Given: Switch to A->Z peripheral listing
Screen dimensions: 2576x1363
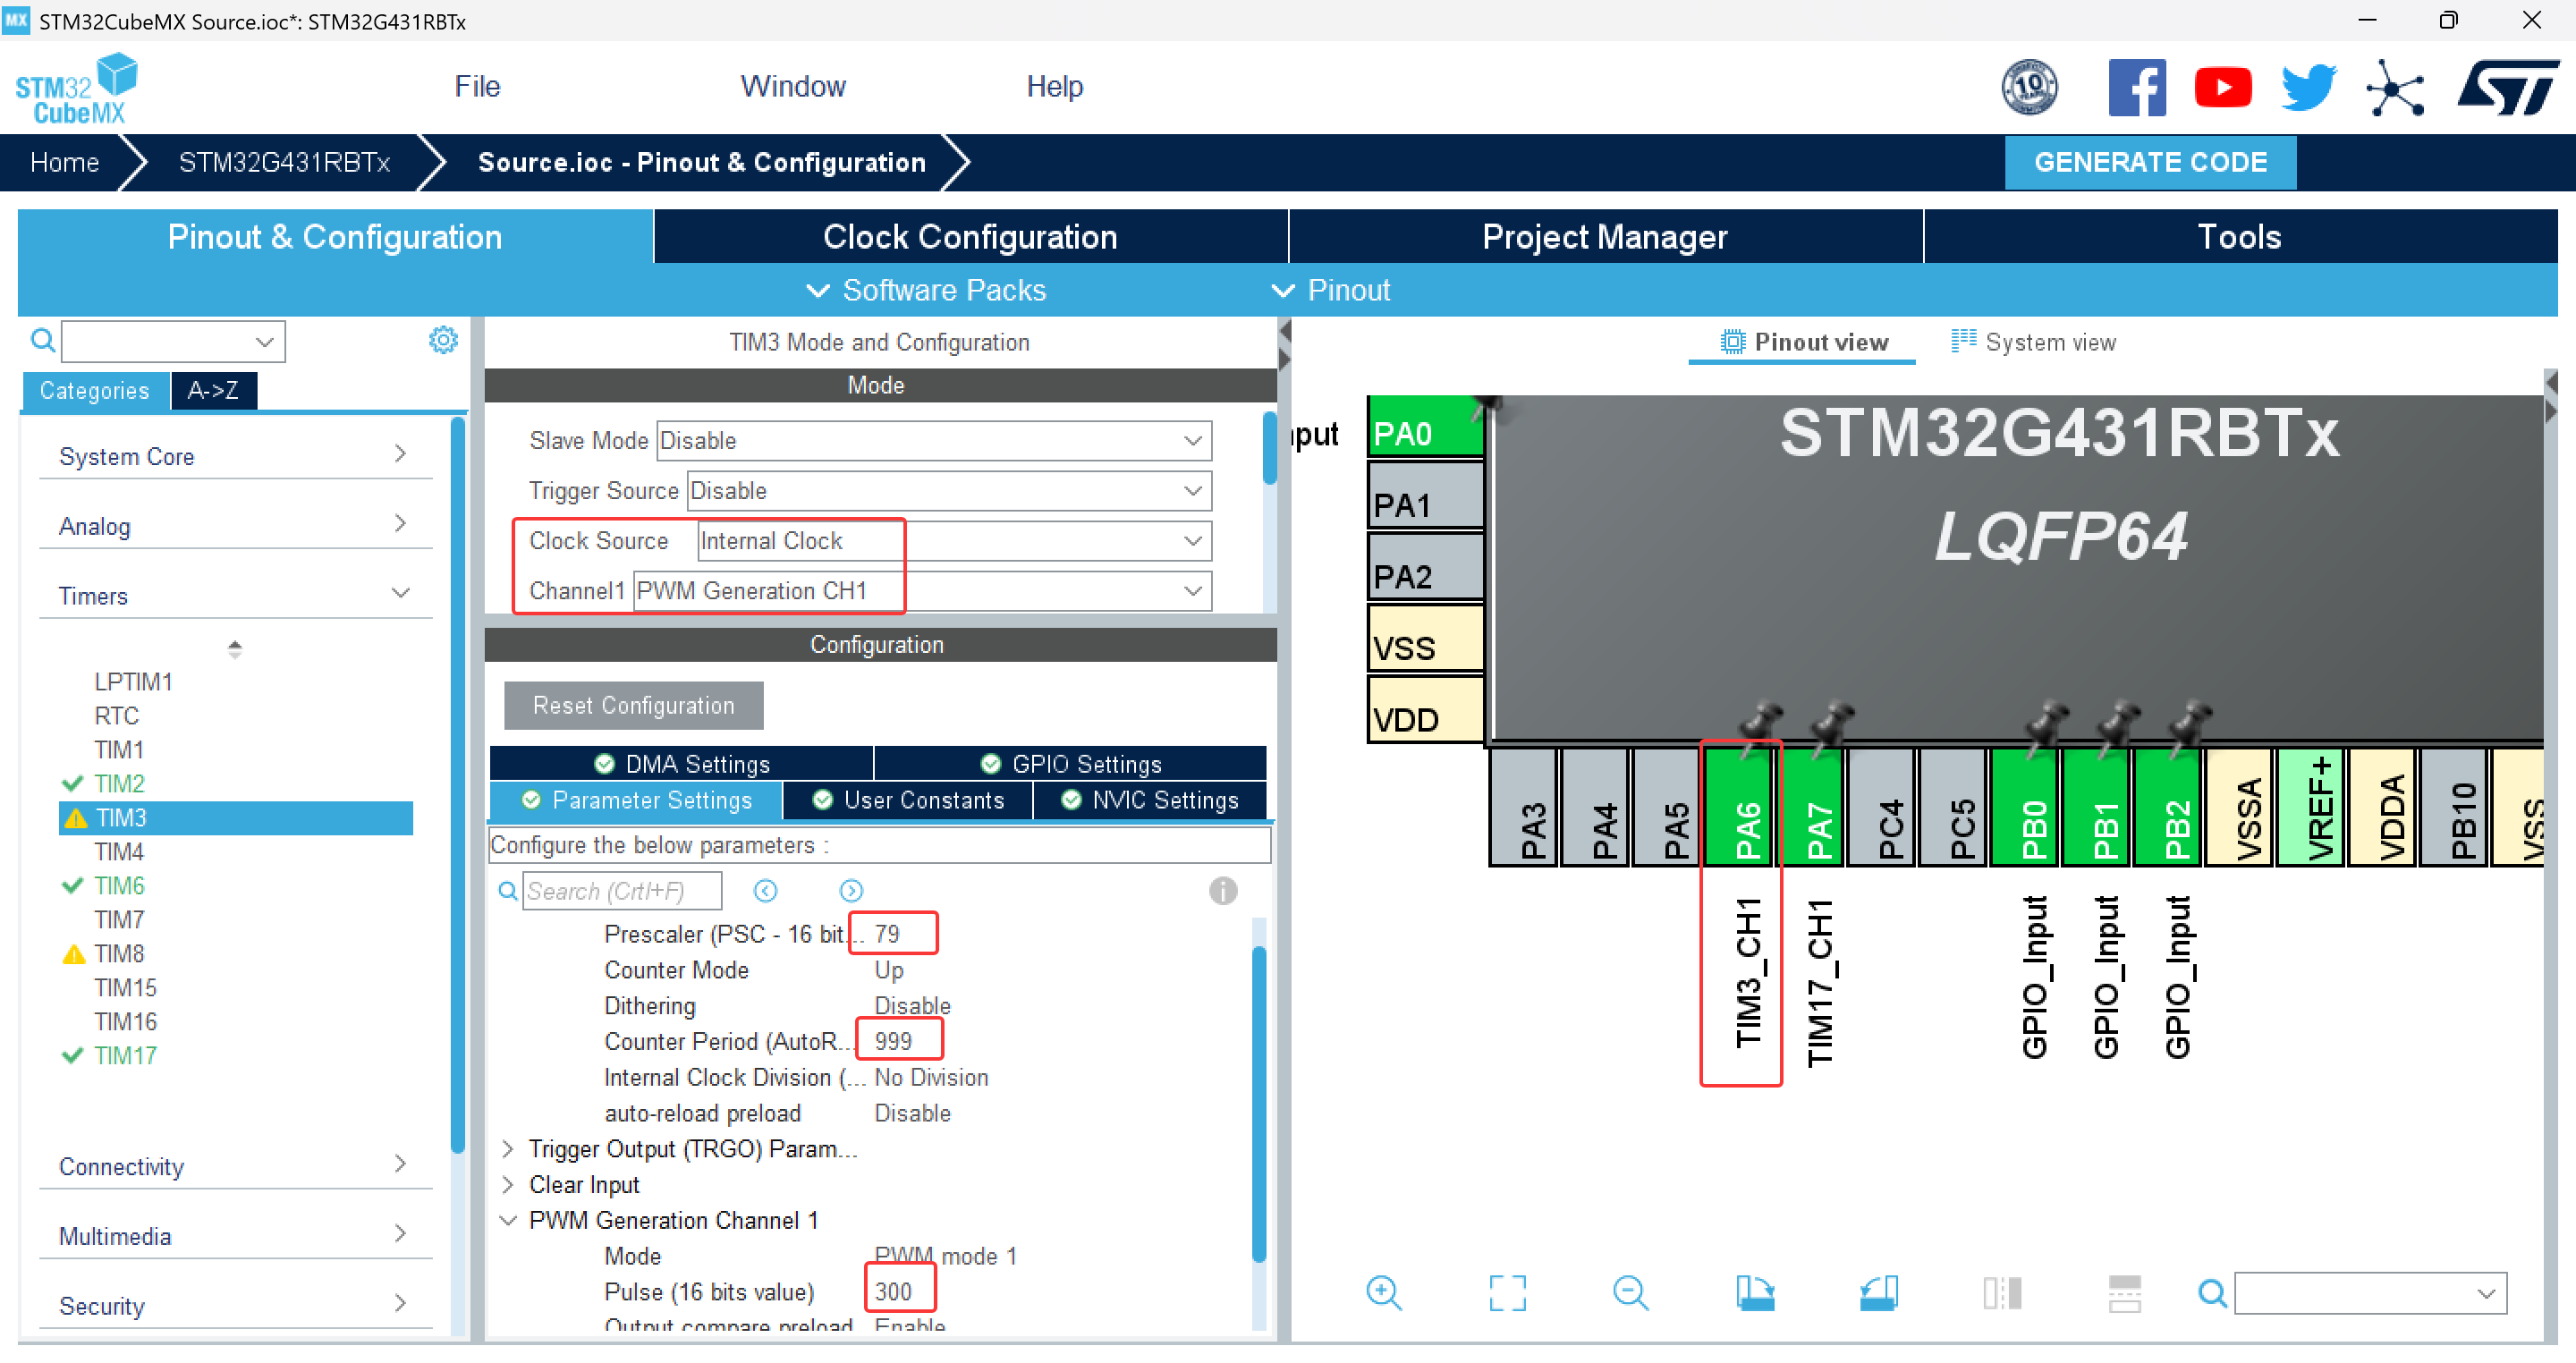Looking at the screenshot, I should 213,391.
